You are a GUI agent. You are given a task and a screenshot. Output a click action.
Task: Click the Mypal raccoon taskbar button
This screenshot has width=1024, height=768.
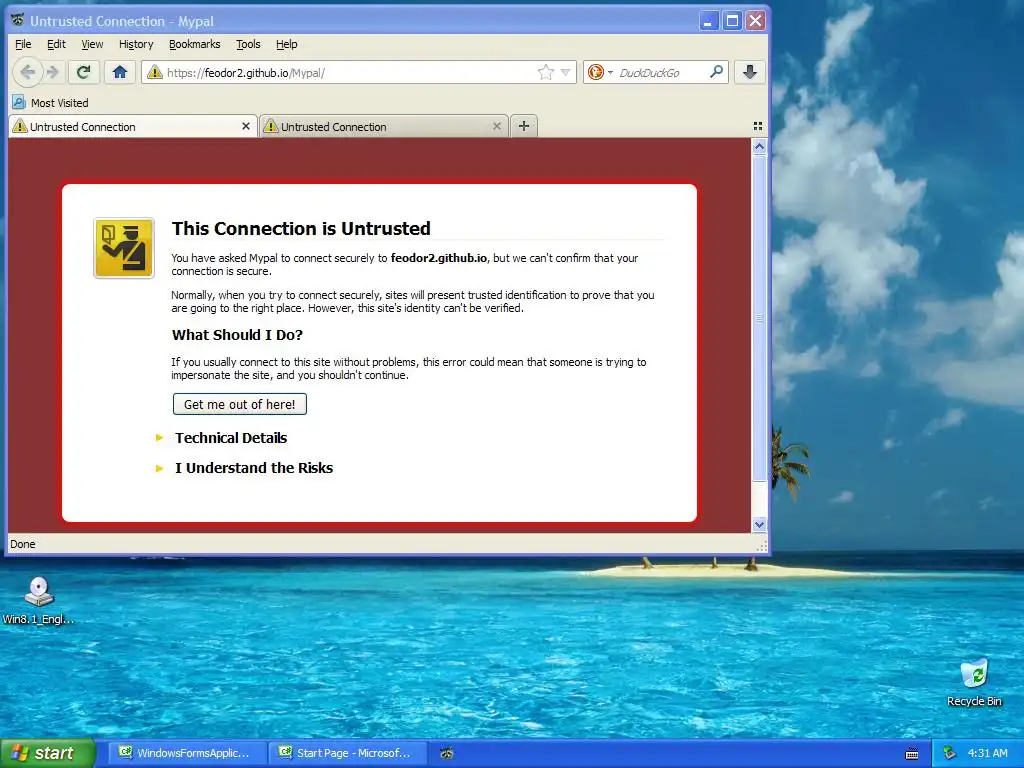click(x=447, y=753)
